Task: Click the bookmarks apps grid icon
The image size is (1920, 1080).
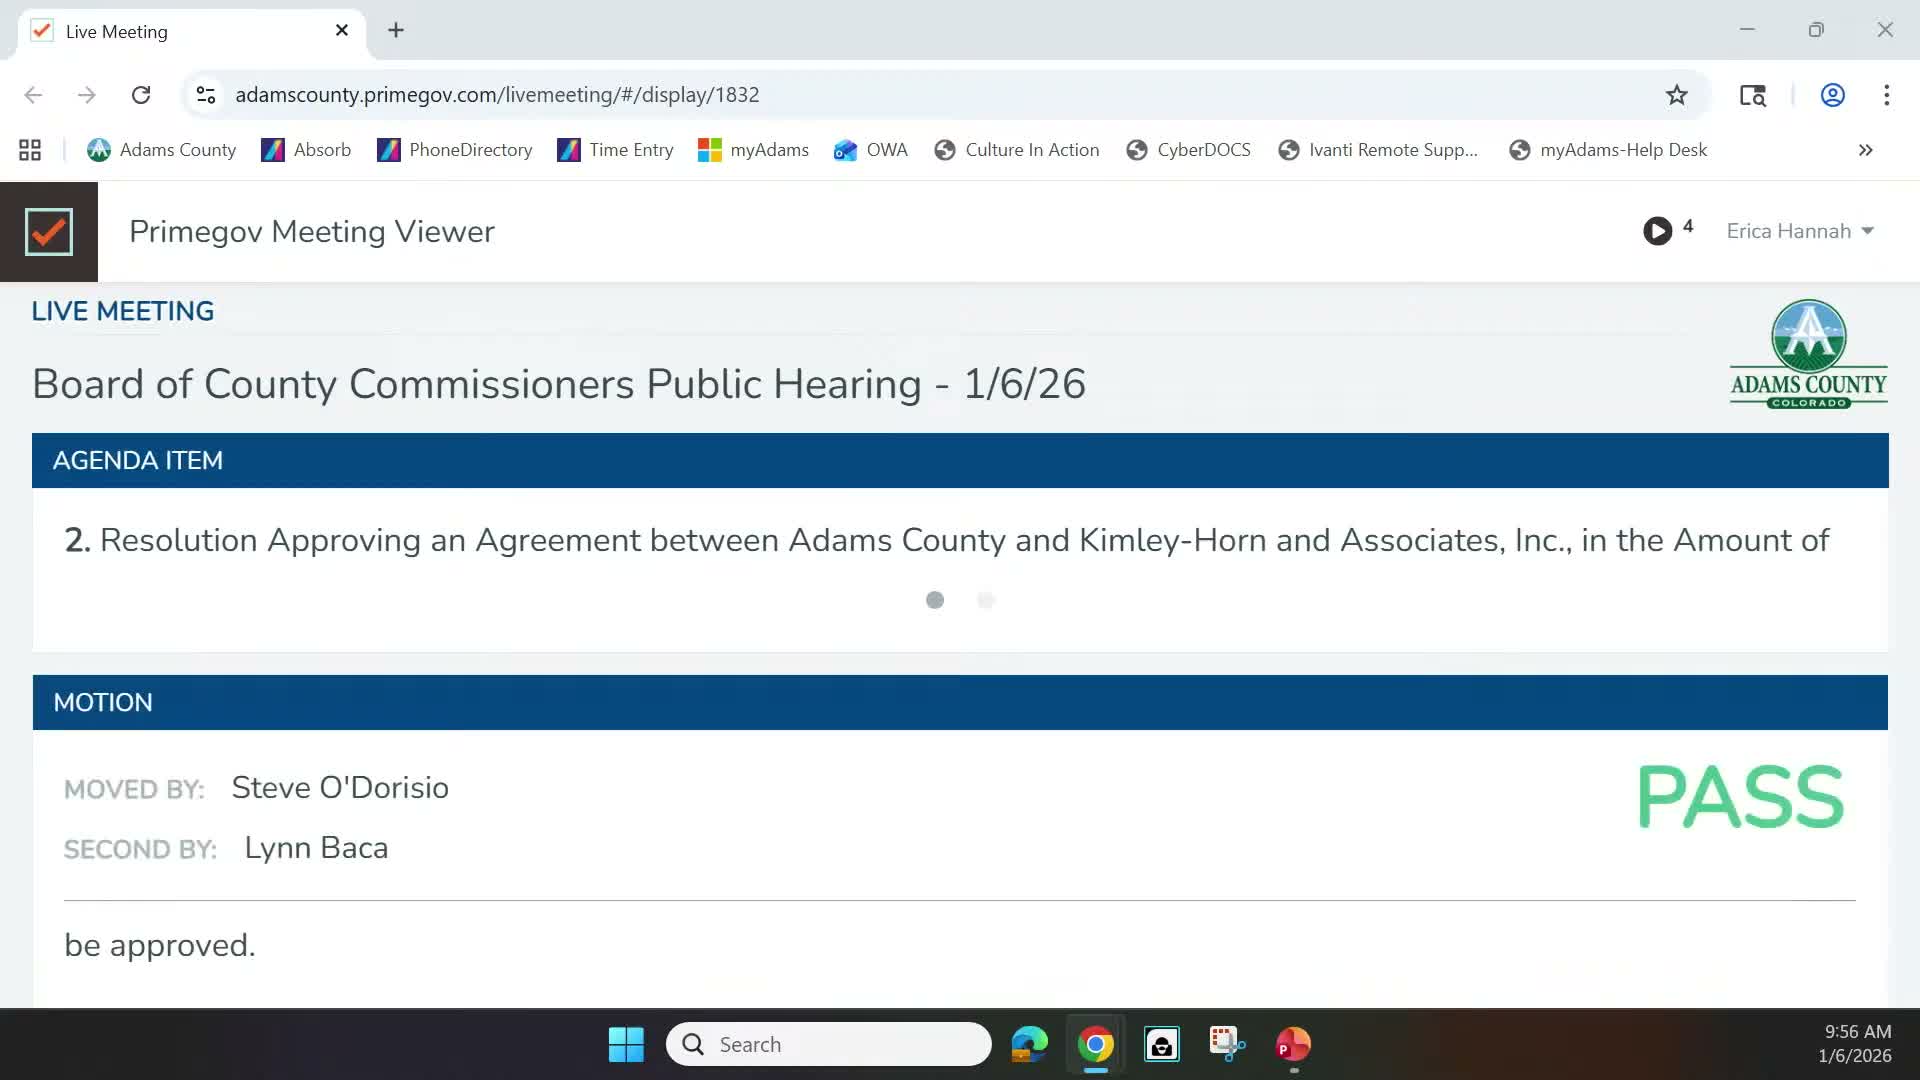Action: [x=29, y=149]
